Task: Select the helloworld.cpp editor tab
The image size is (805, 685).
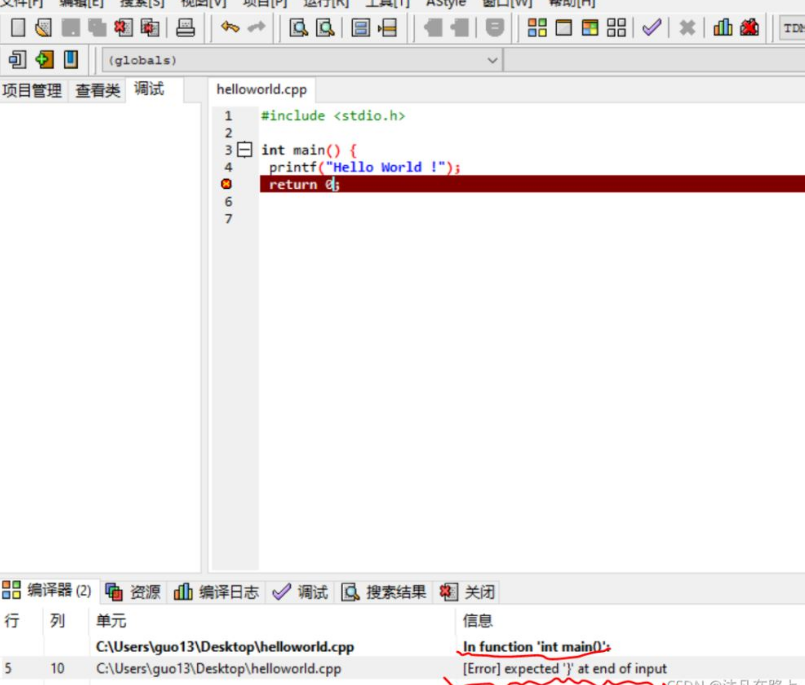Action: coord(262,89)
